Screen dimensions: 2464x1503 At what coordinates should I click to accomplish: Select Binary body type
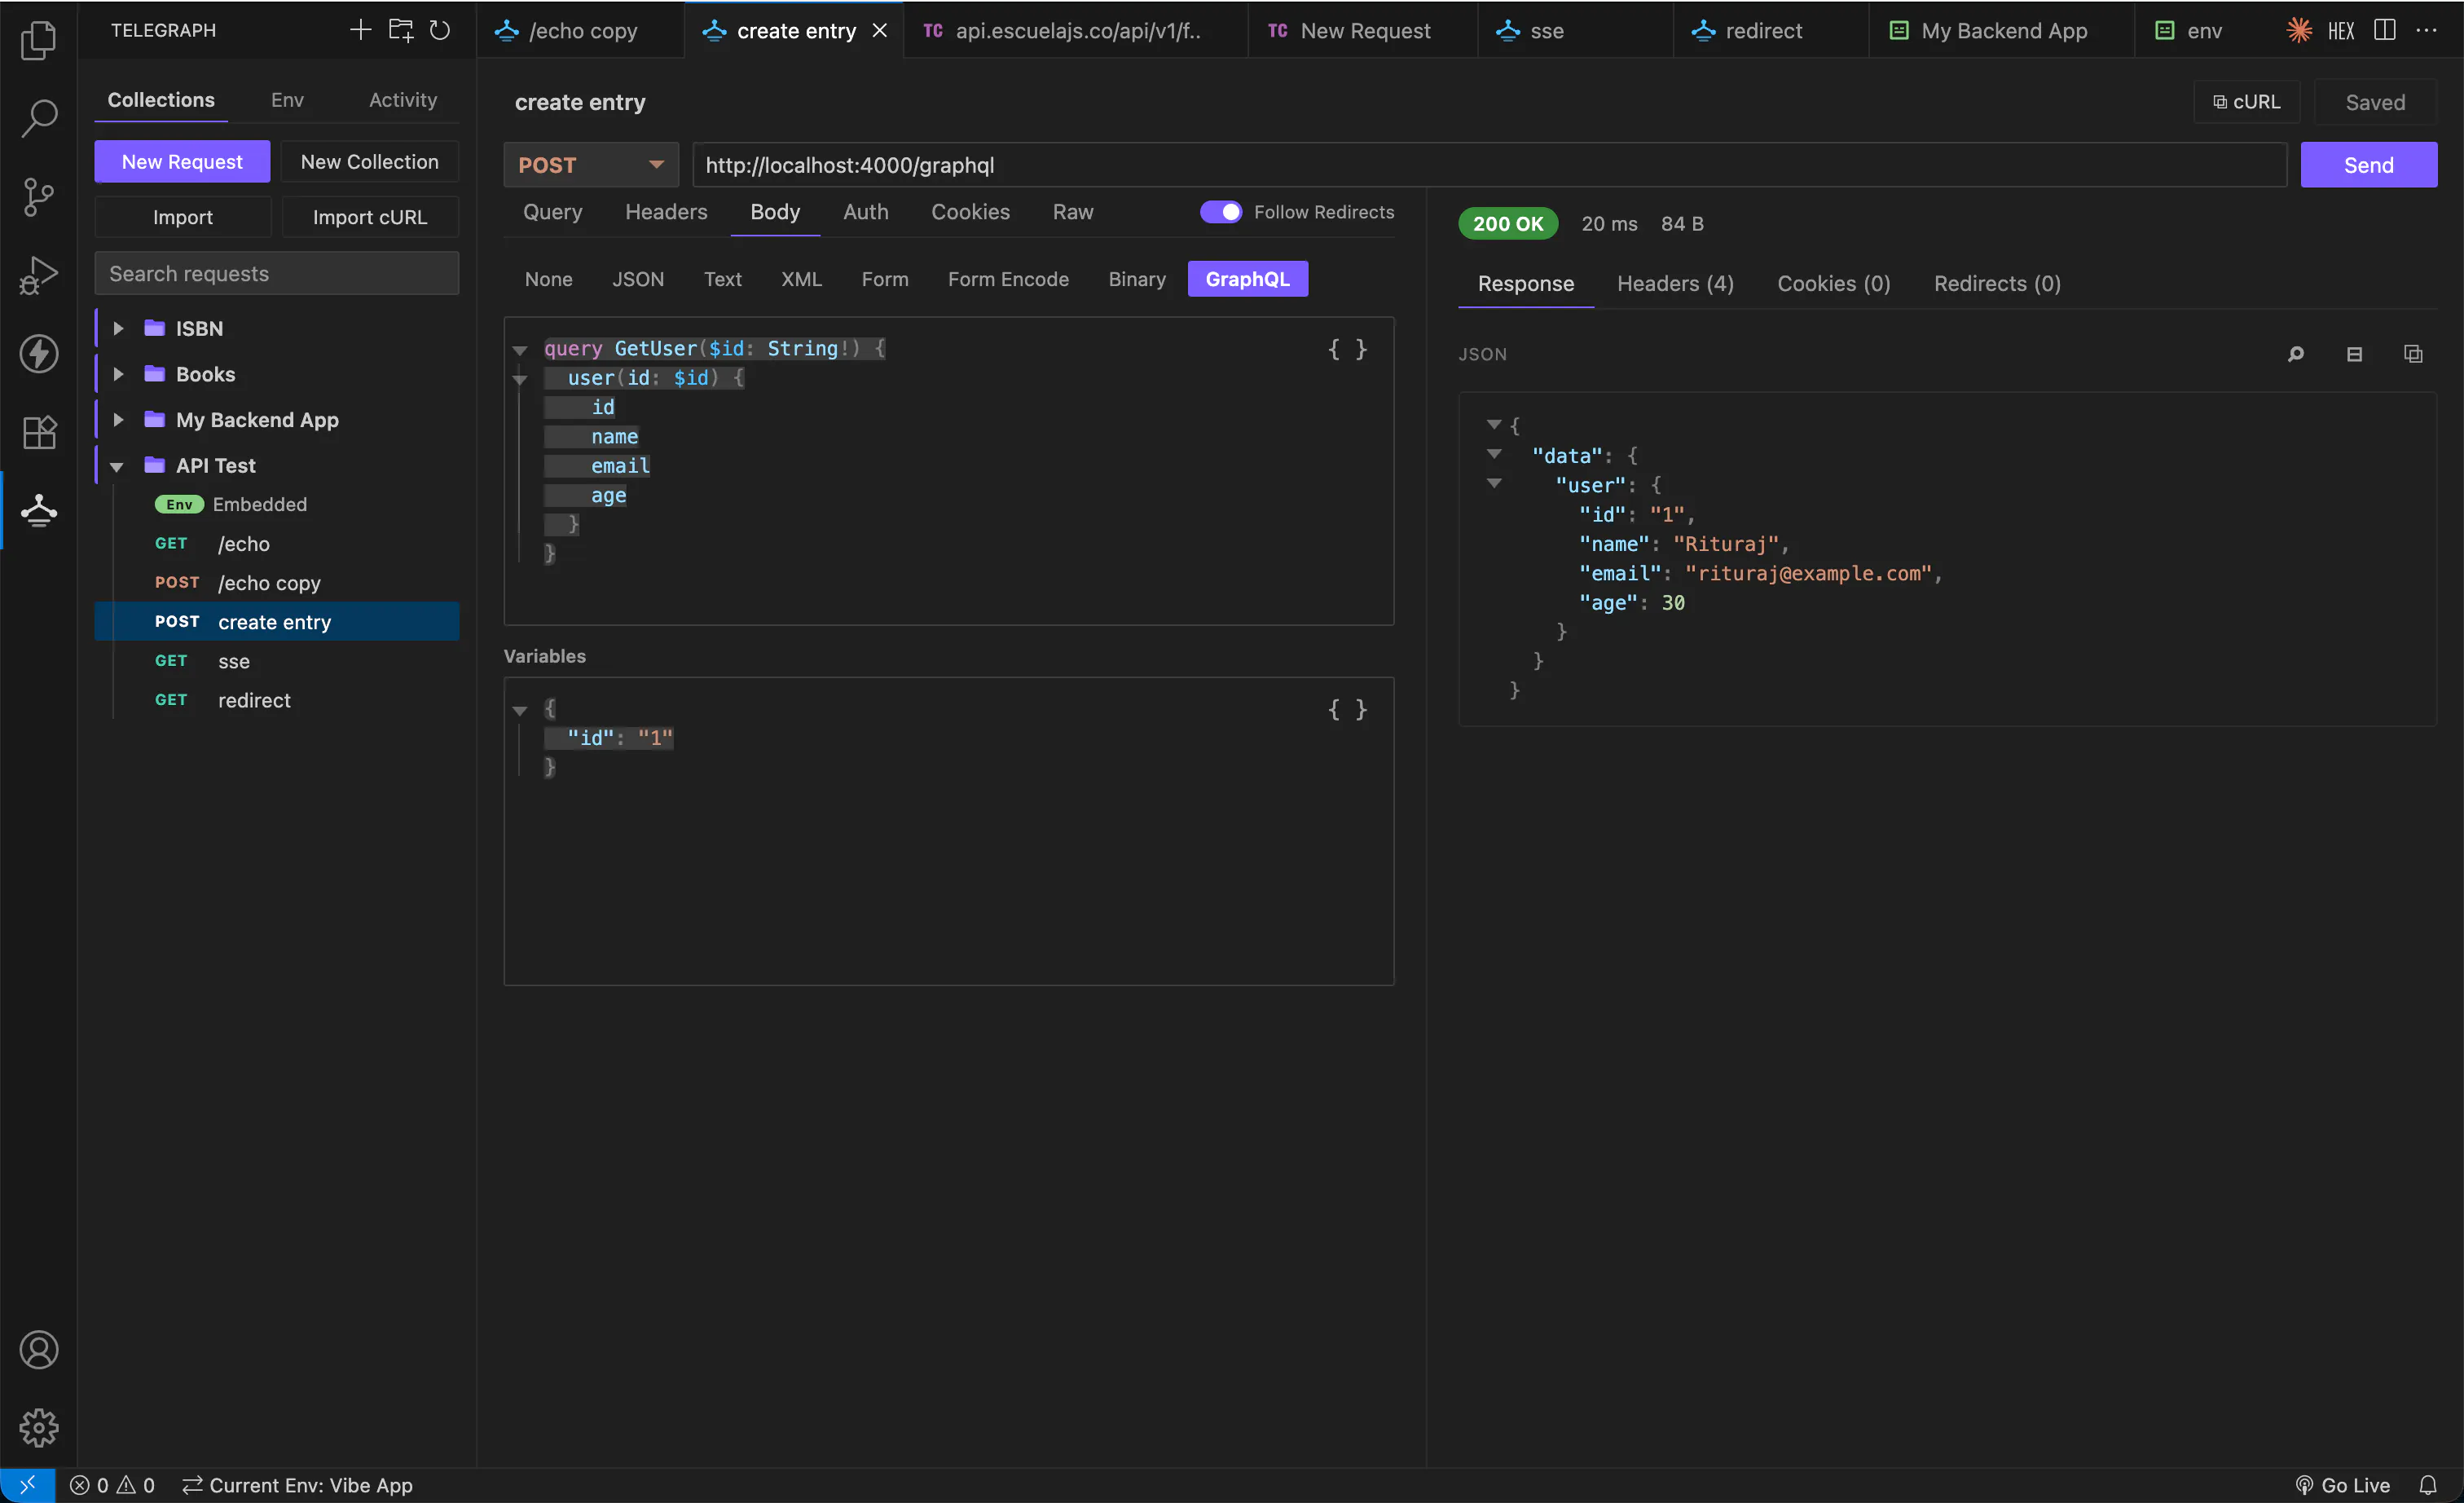click(1137, 279)
